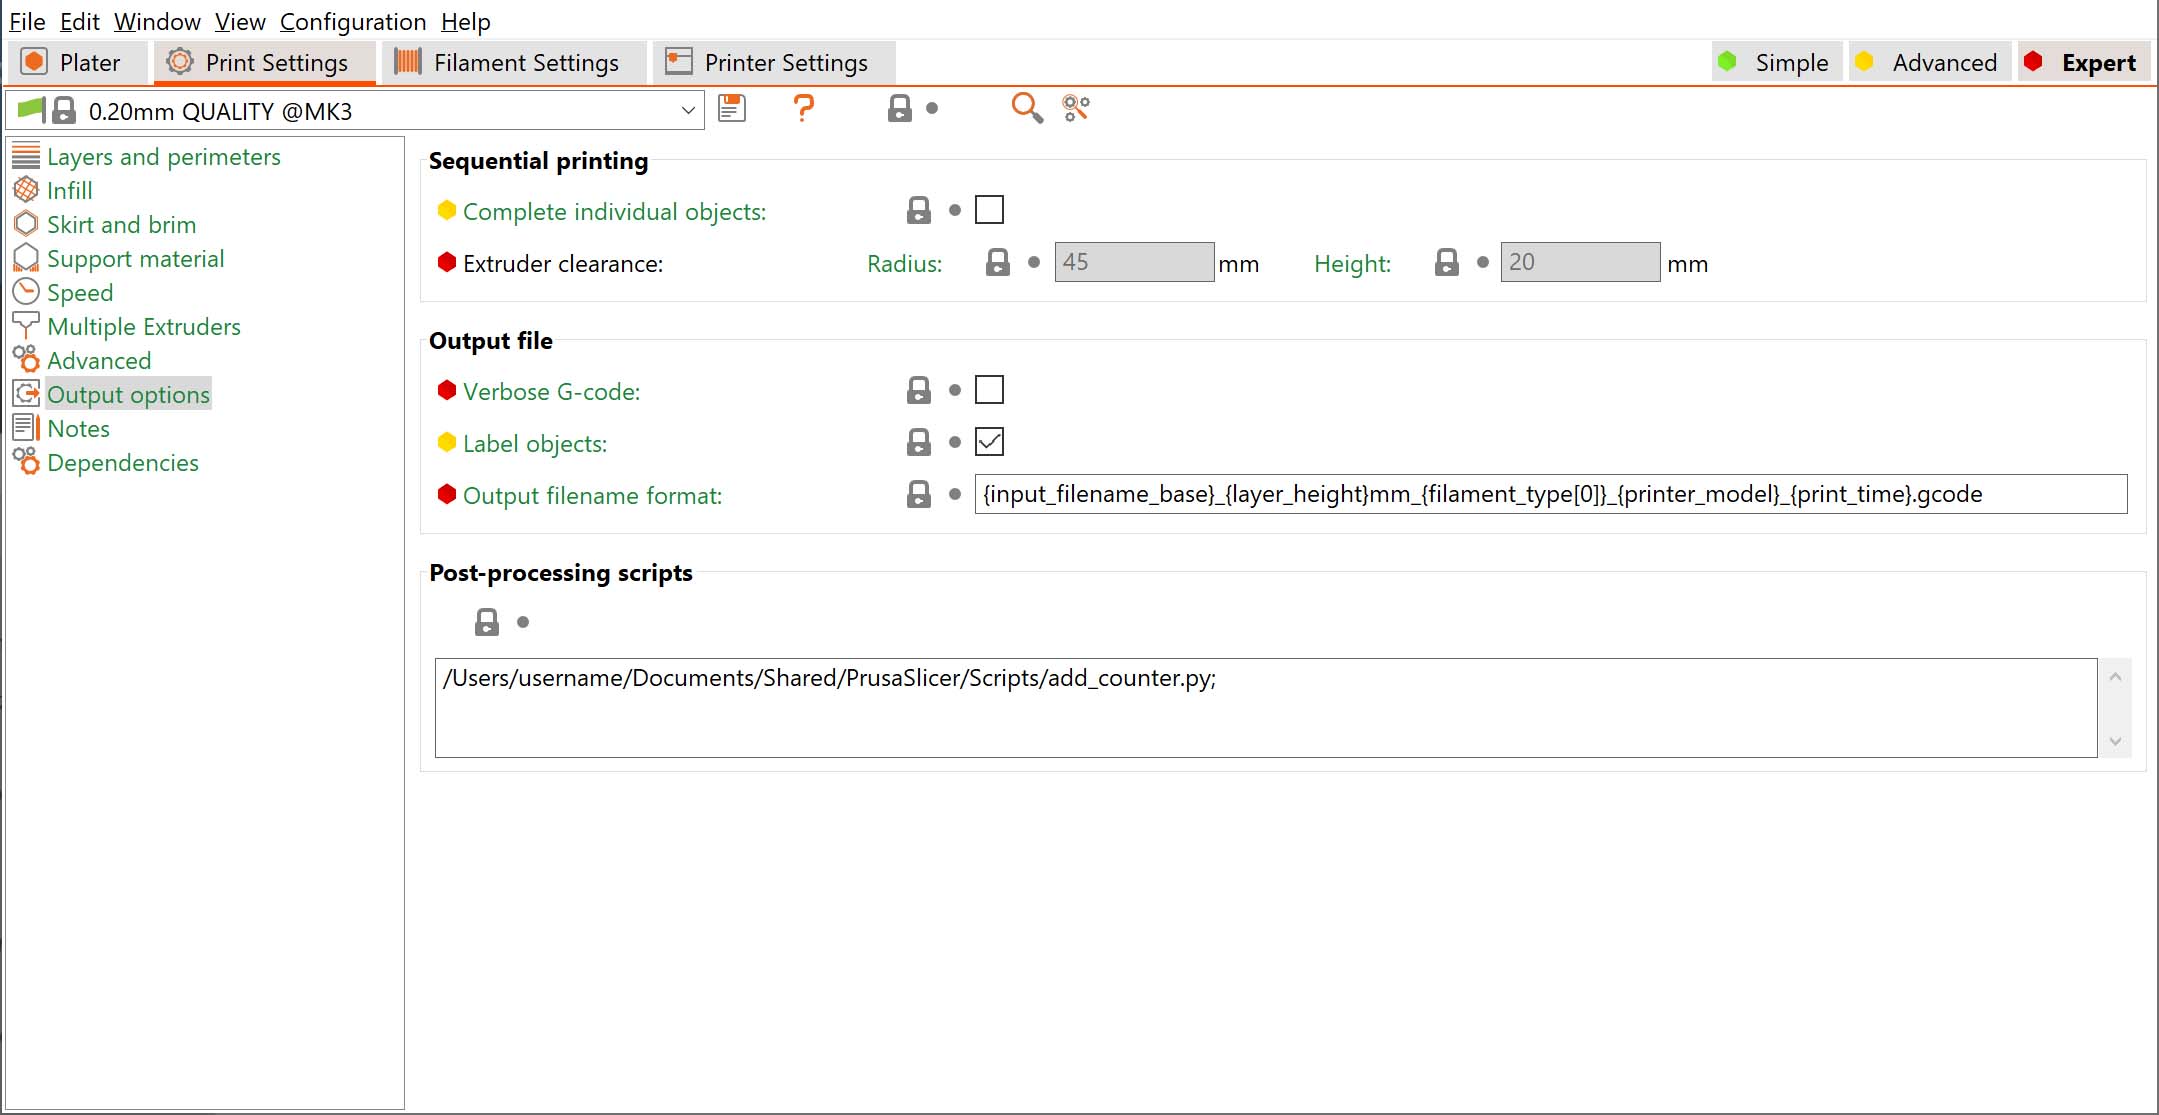The image size is (2159, 1115).
Task: Click the Output options menu item
Action: coord(128,394)
